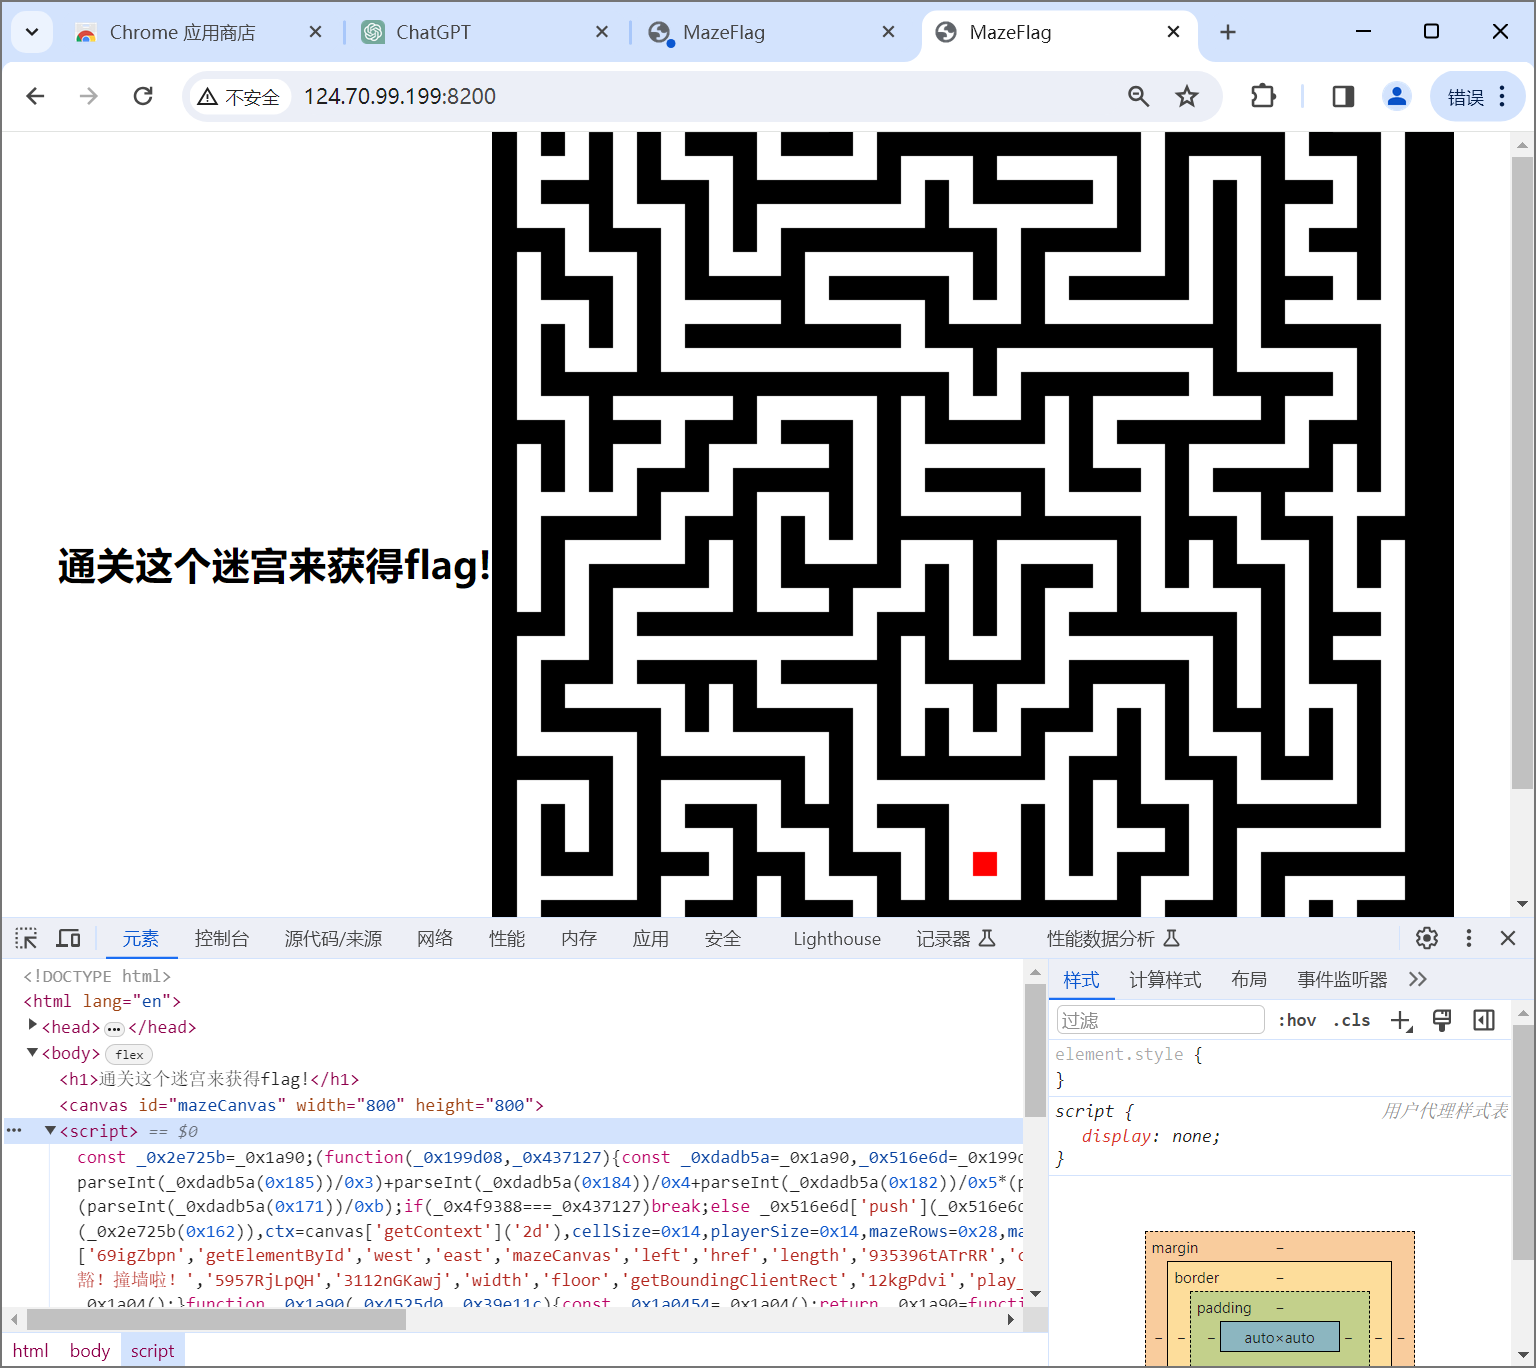Open the DevTools three-dot options menu
This screenshot has height=1368, width=1536.
[1468, 938]
